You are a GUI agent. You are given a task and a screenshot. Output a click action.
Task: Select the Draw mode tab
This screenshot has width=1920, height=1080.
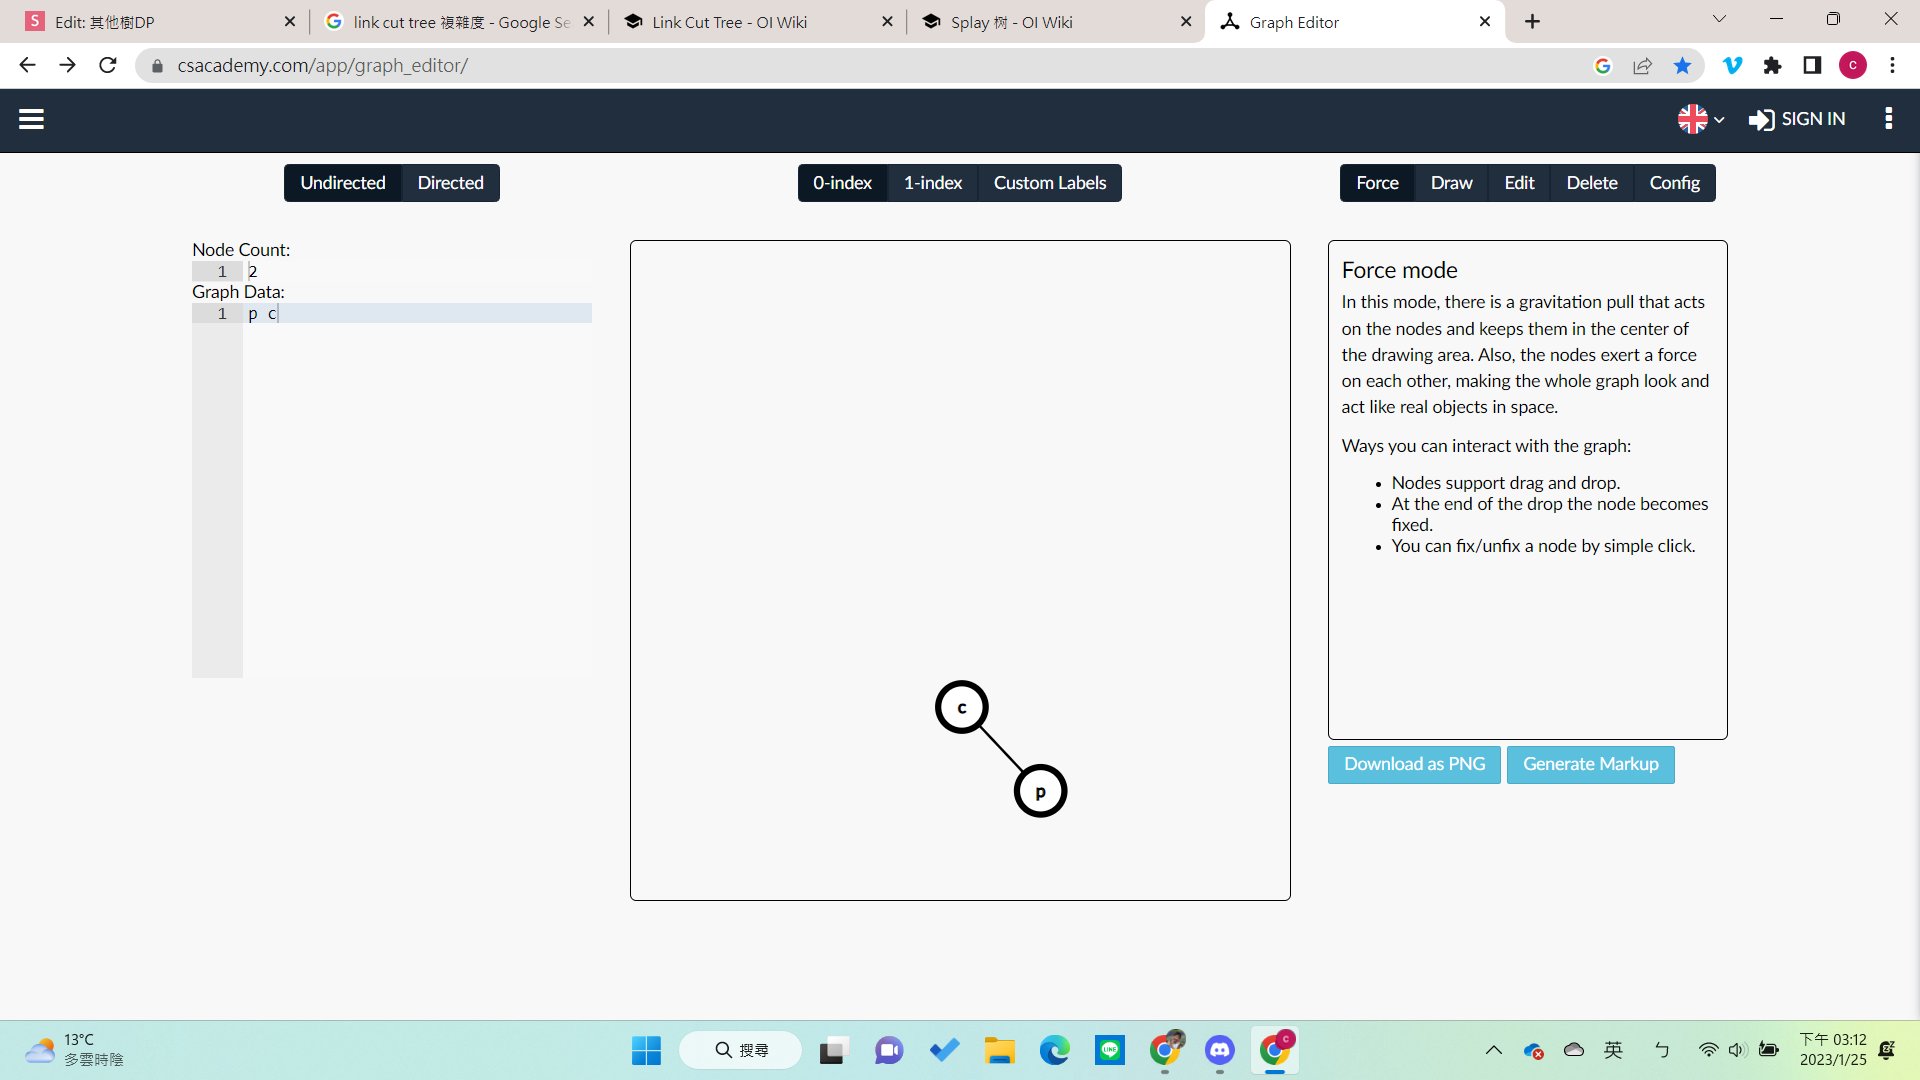(1451, 183)
